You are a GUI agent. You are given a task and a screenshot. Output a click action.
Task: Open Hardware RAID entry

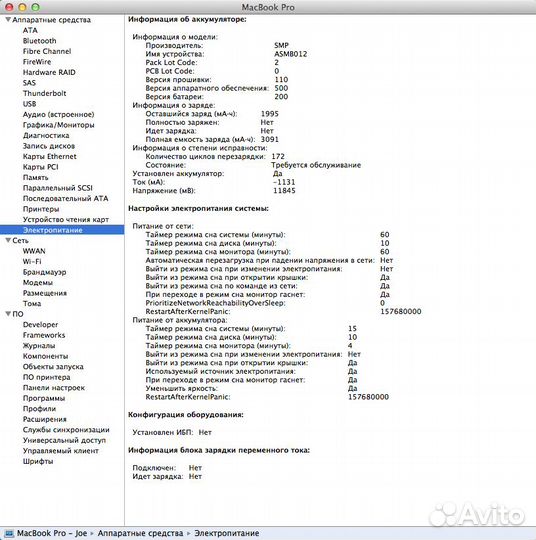tap(49, 72)
